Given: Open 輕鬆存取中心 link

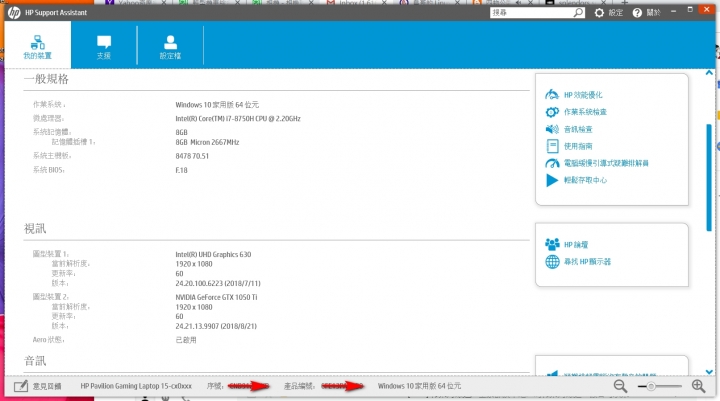Looking at the screenshot, I should (x=585, y=180).
